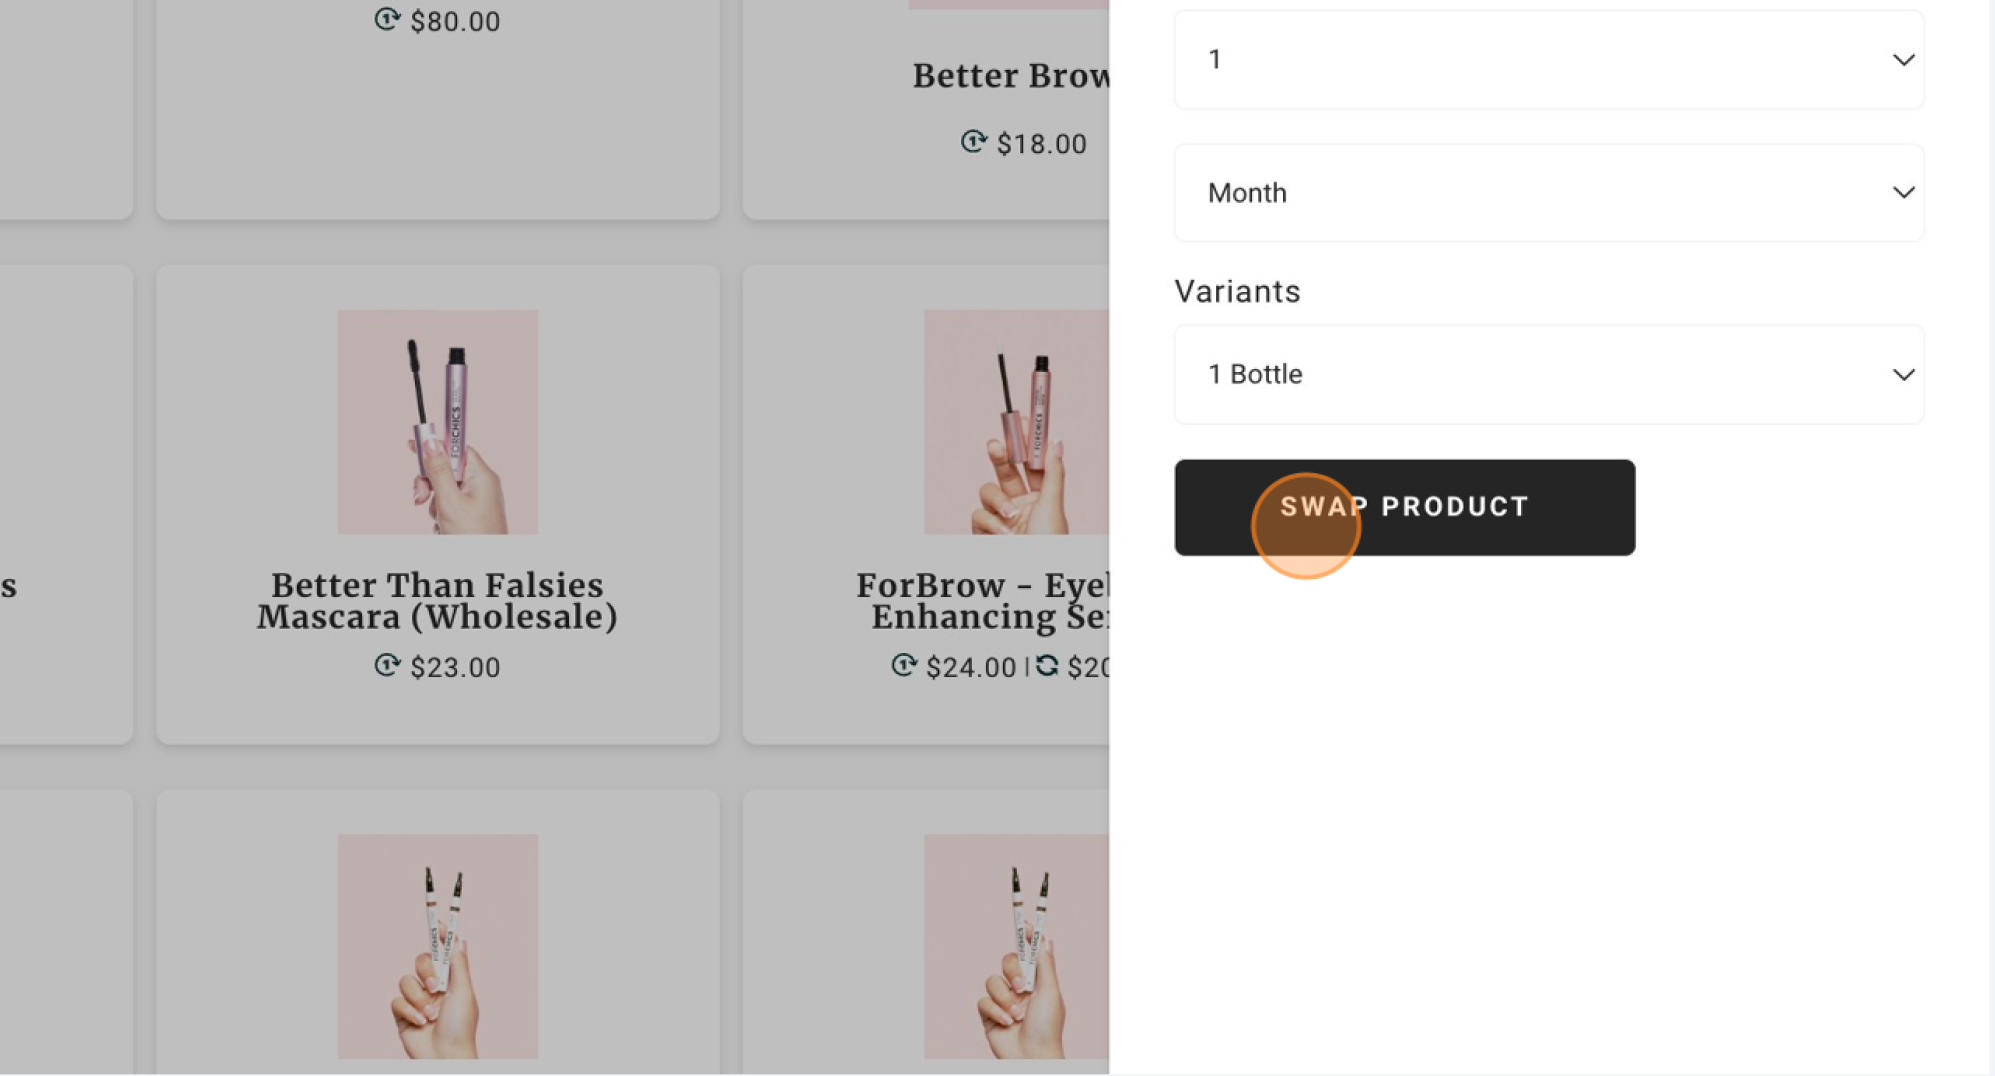
Task: Select Better Than Falsies Mascara image
Action: click(x=437, y=422)
